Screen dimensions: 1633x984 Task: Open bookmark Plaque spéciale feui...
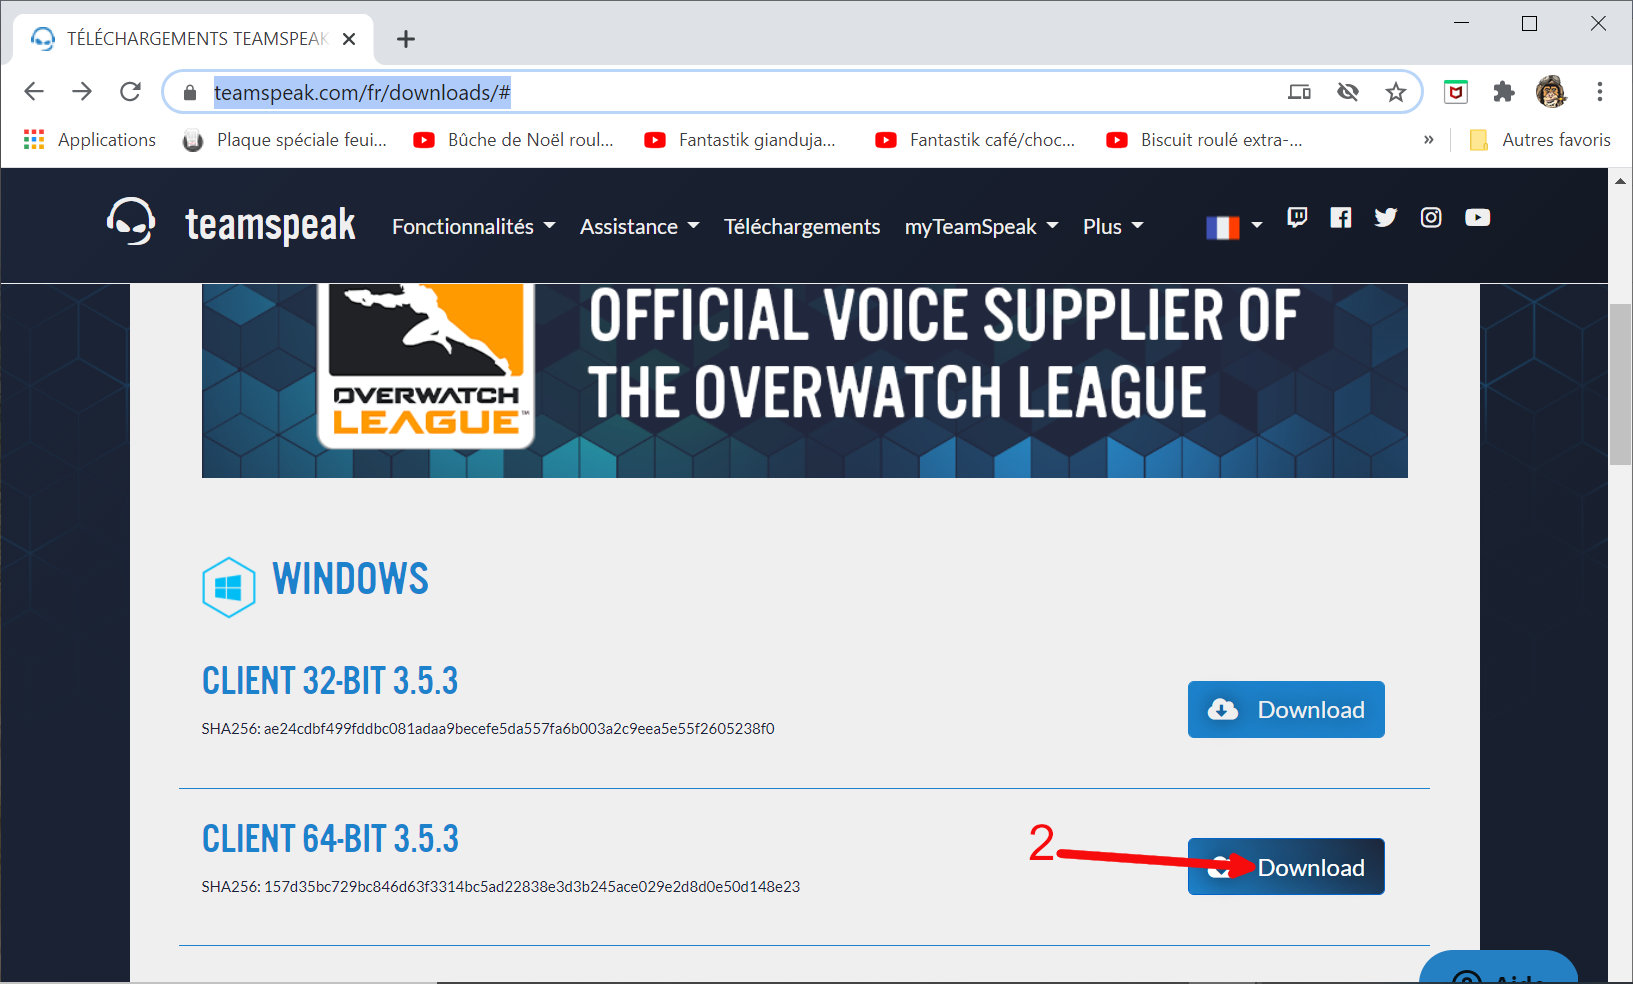tap(286, 140)
